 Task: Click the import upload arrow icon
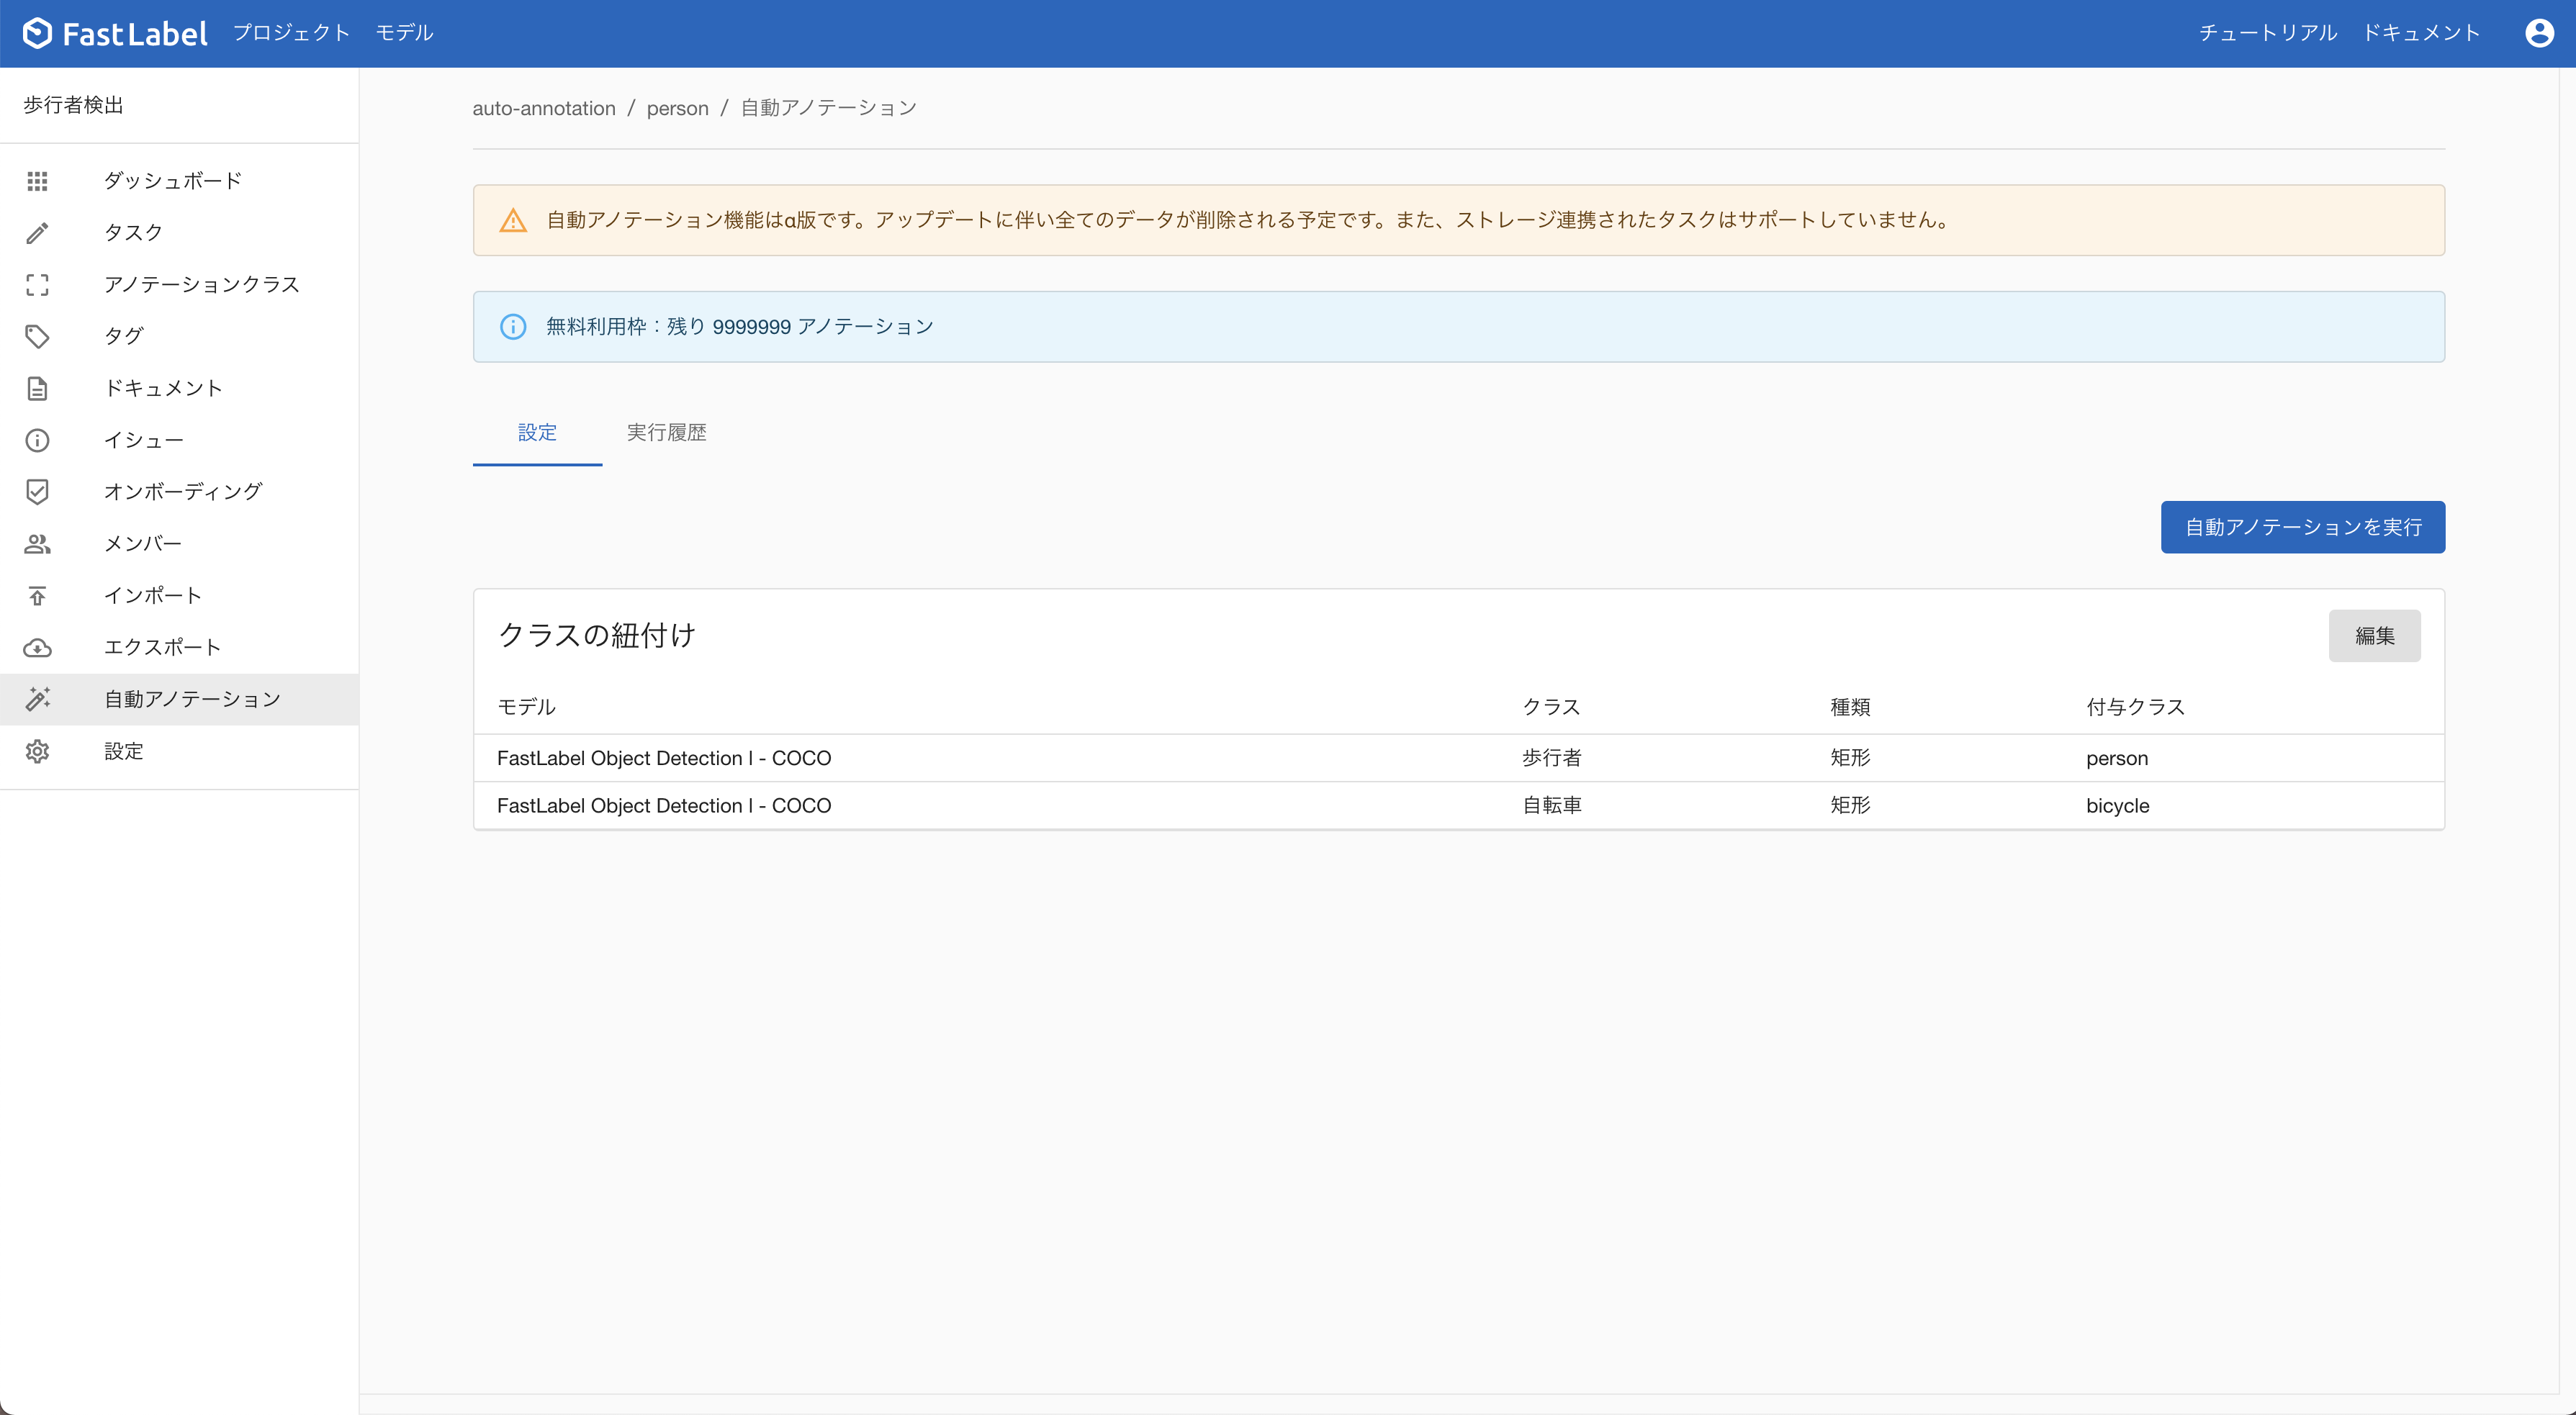click(37, 596)
